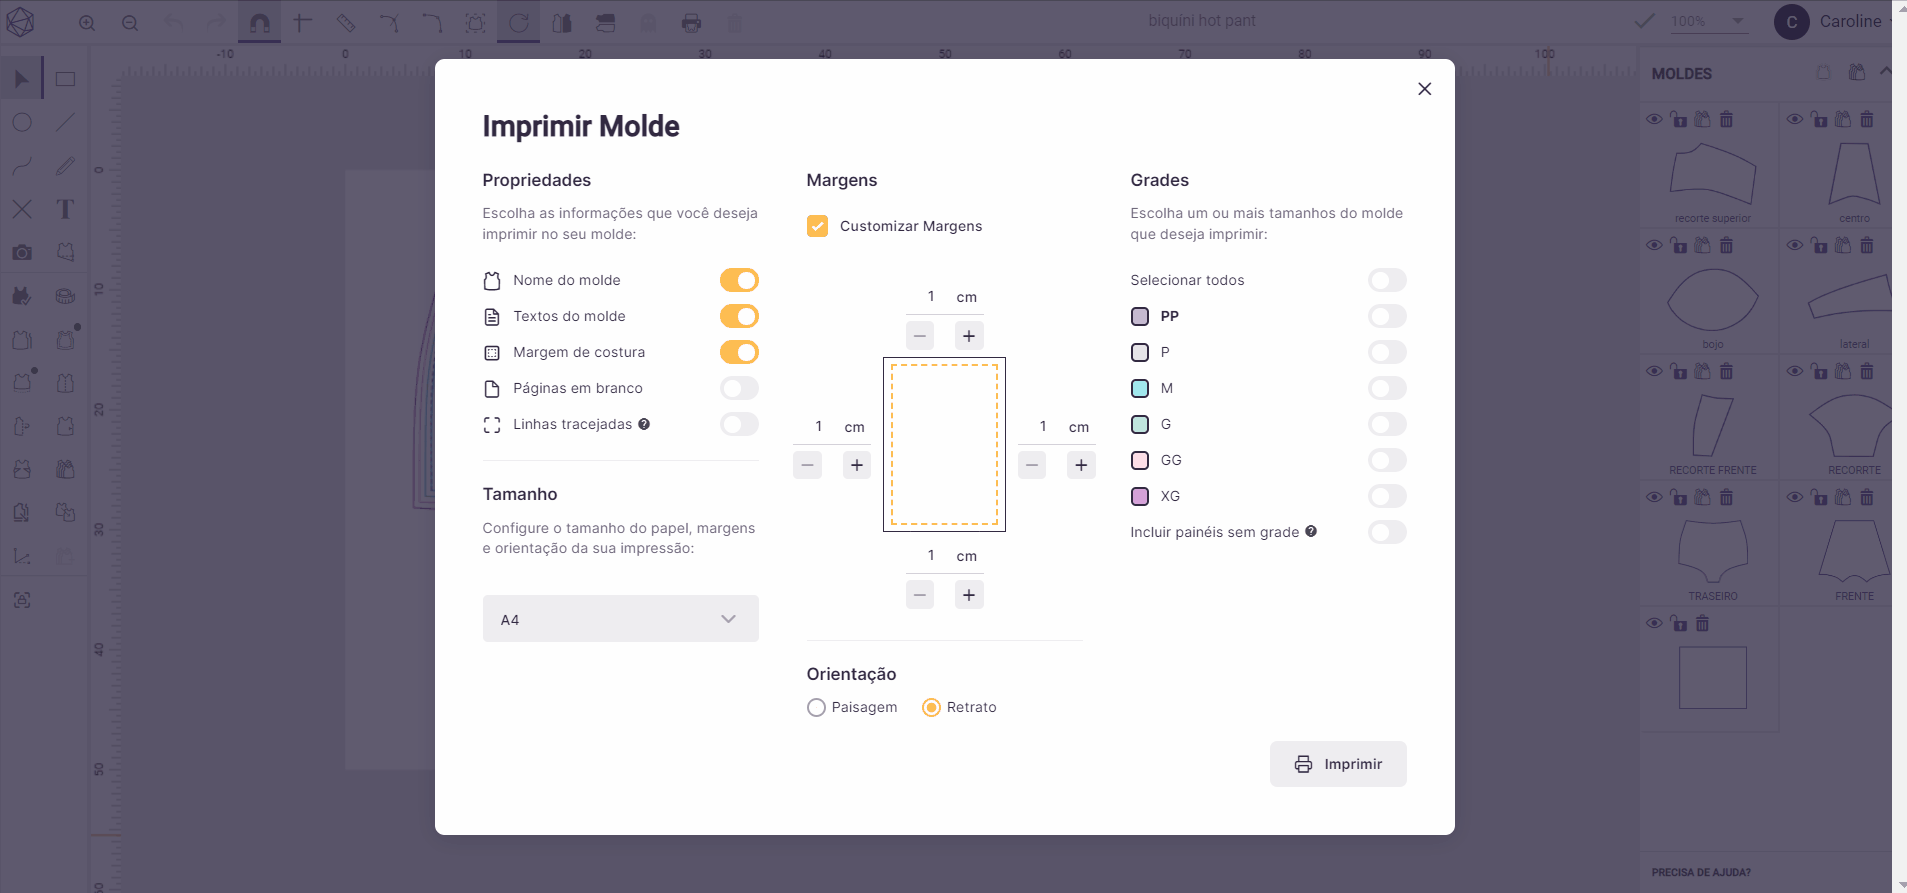Image resolution: width=1907 pixels, height=893 pixels.
Task: Select the bojo mold thumbnail
Action: click(1713, 299)
